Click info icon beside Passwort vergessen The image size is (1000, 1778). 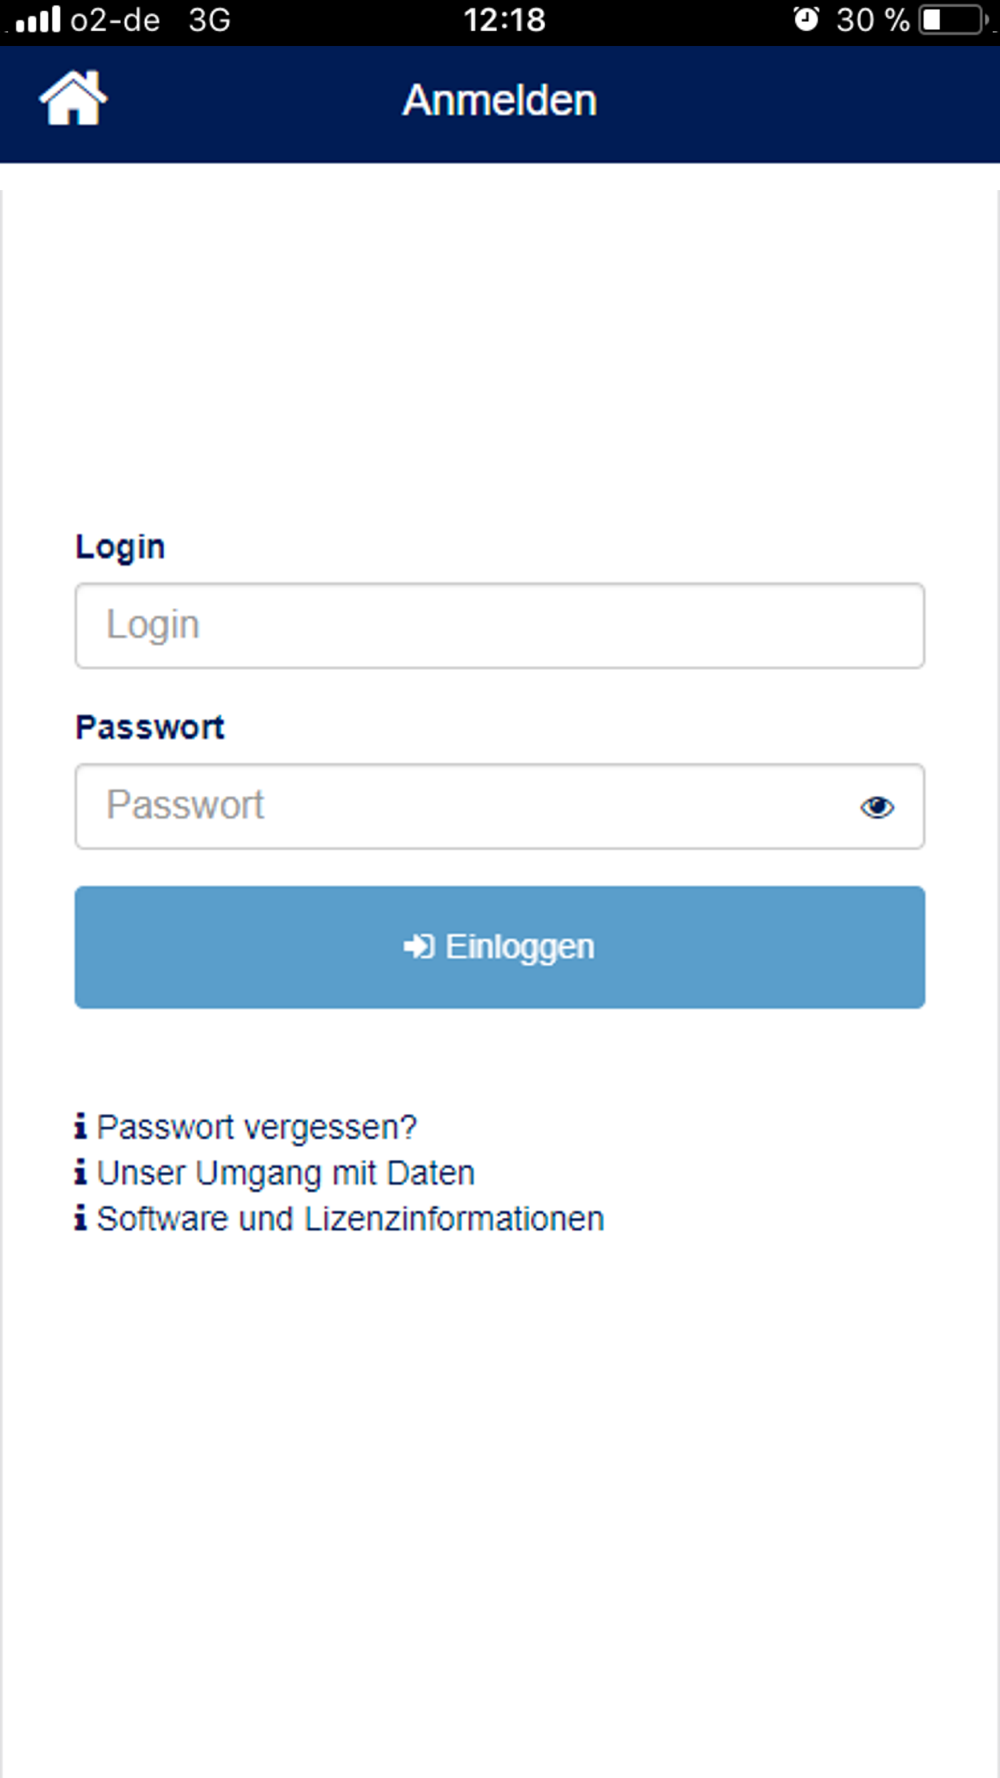click(x=81, y=1127)
